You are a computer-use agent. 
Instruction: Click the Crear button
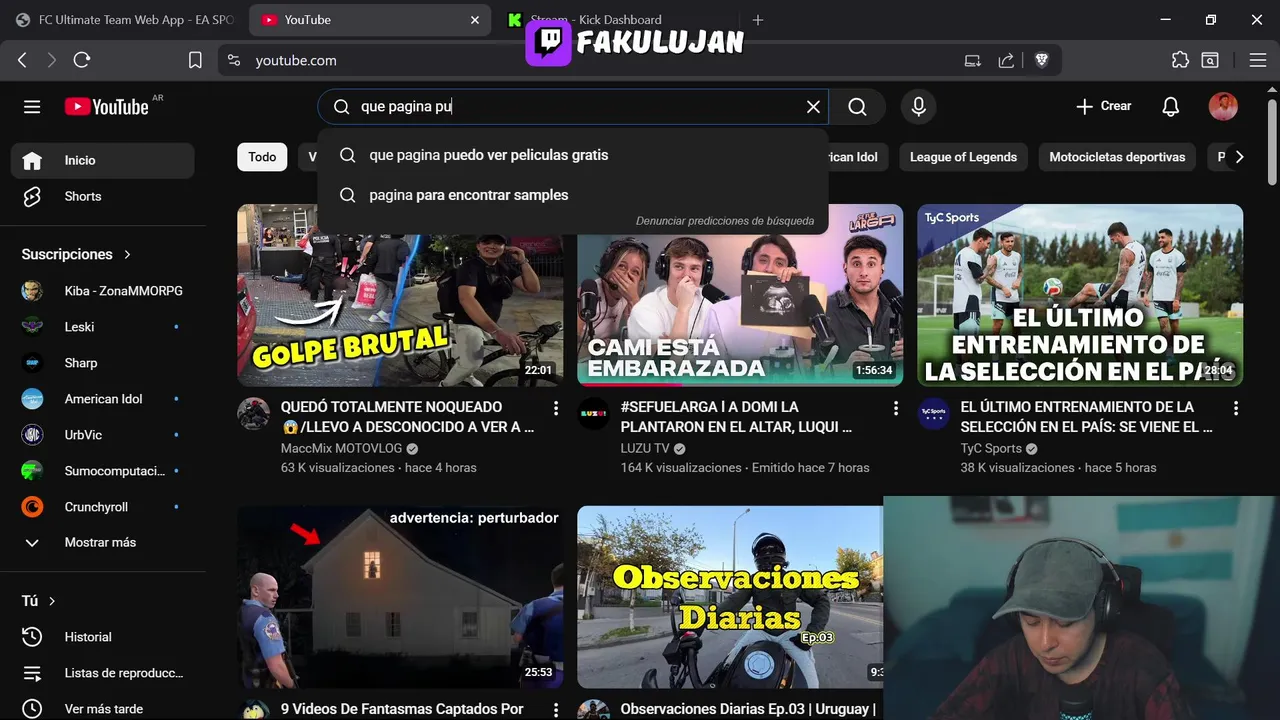pos(1103,106)
